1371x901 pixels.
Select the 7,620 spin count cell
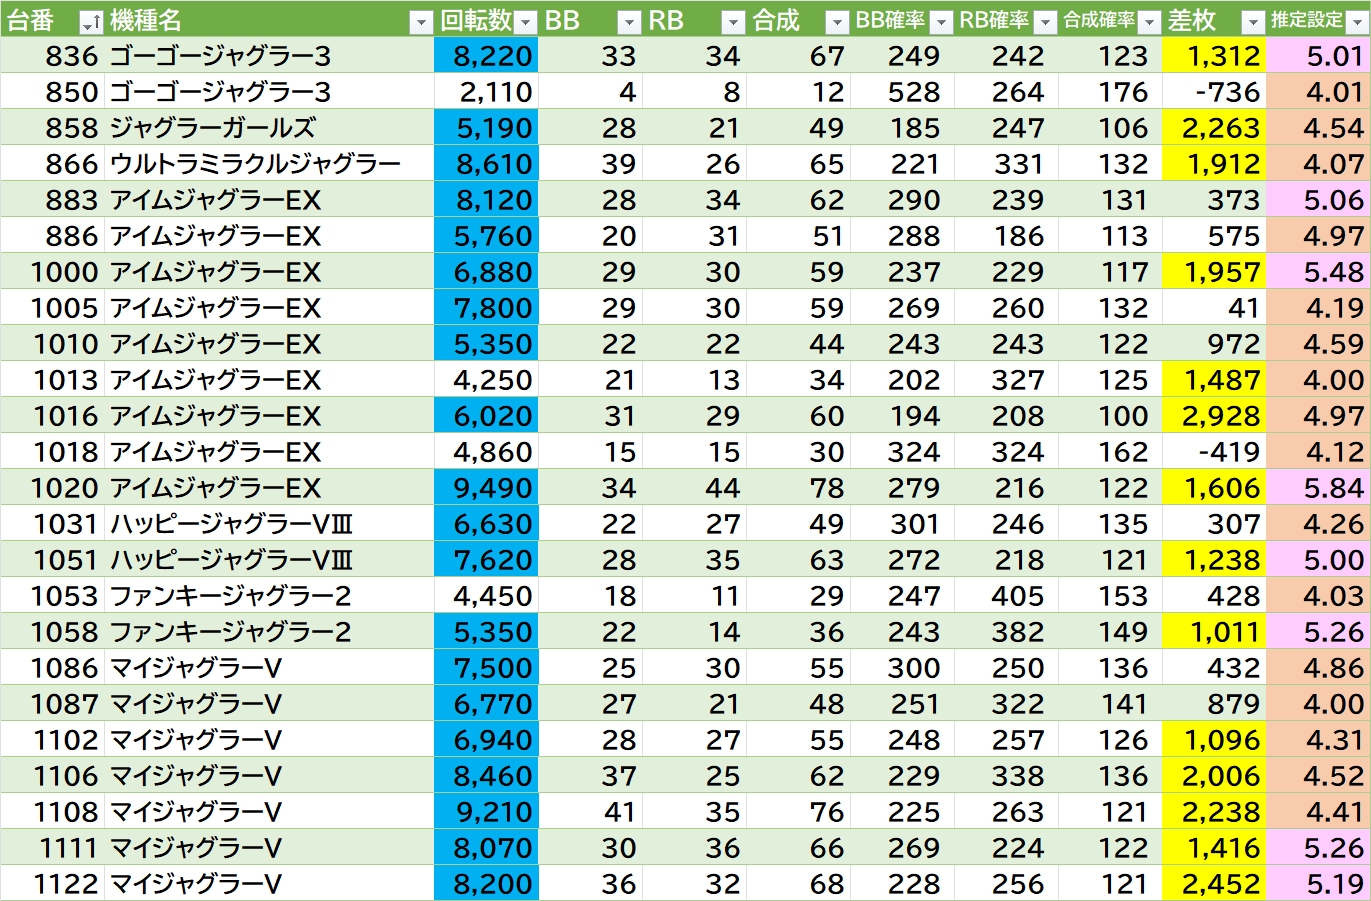(486, 560)
